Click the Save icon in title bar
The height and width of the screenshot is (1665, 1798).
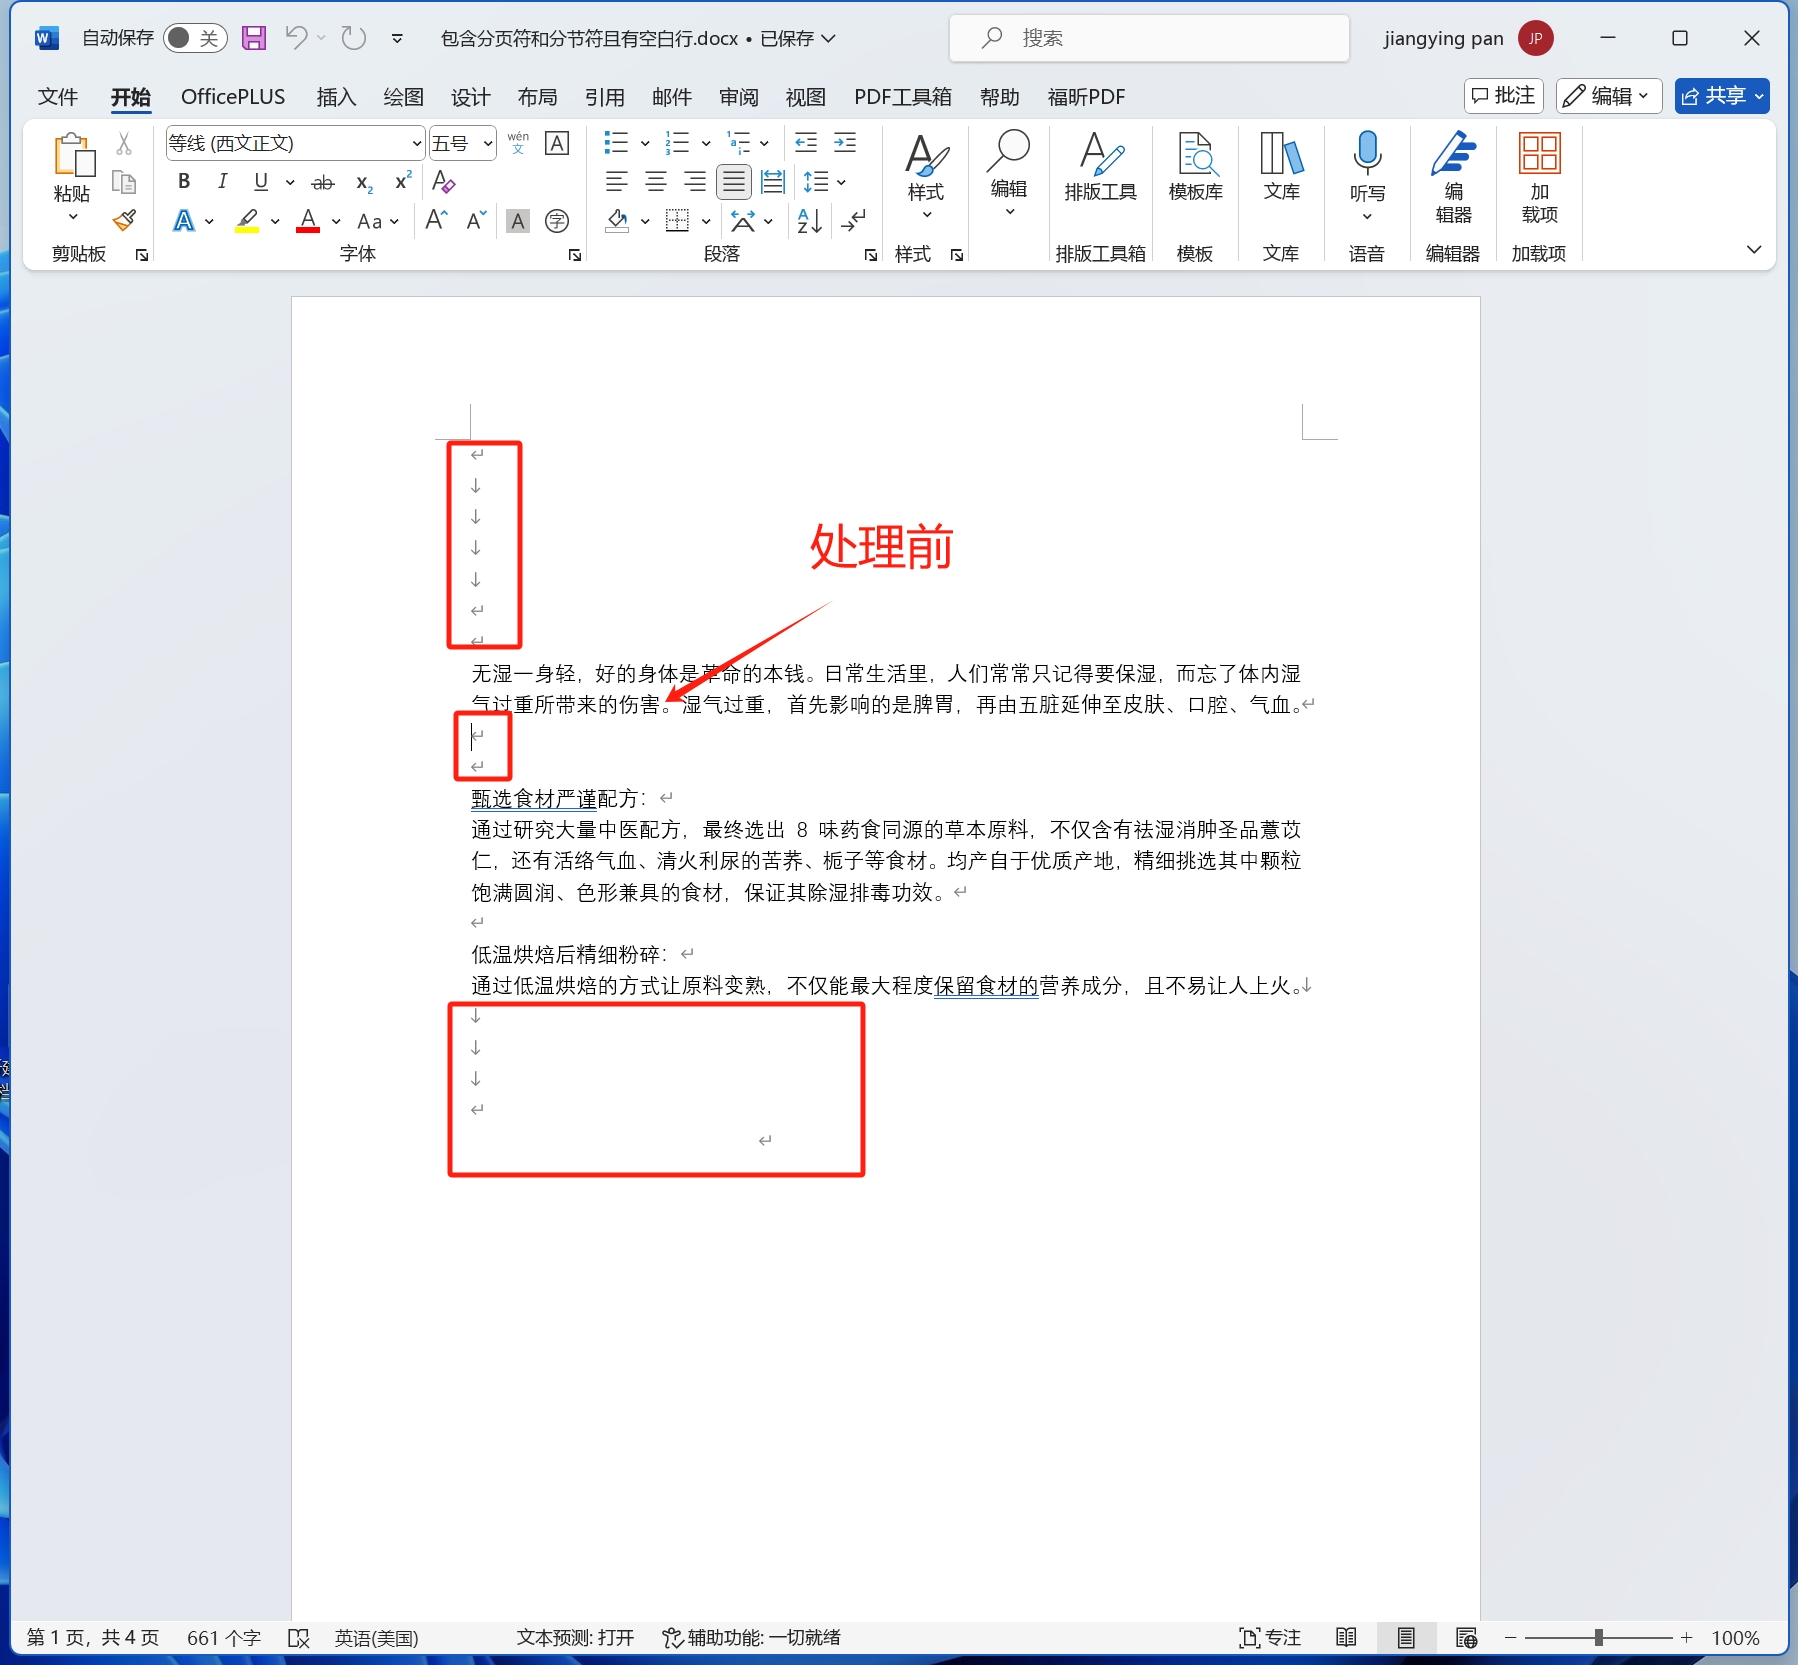254,38
